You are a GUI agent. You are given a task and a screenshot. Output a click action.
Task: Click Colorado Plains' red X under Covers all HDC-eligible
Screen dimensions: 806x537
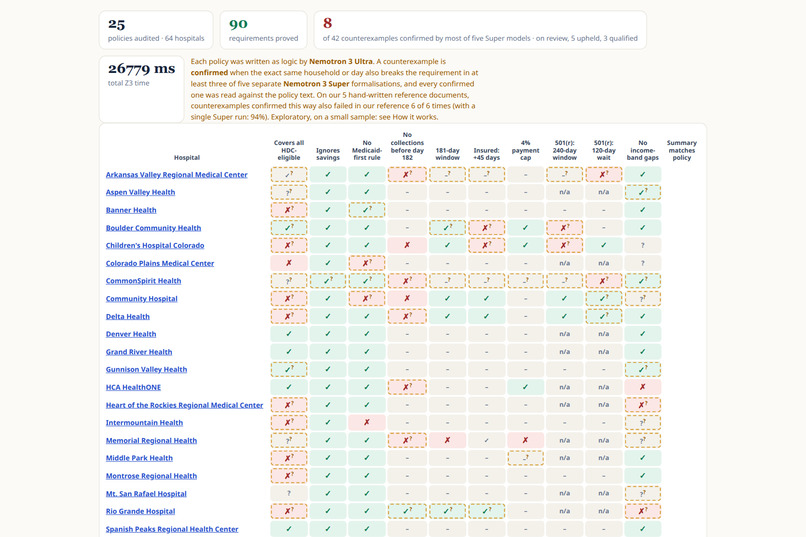289,263
